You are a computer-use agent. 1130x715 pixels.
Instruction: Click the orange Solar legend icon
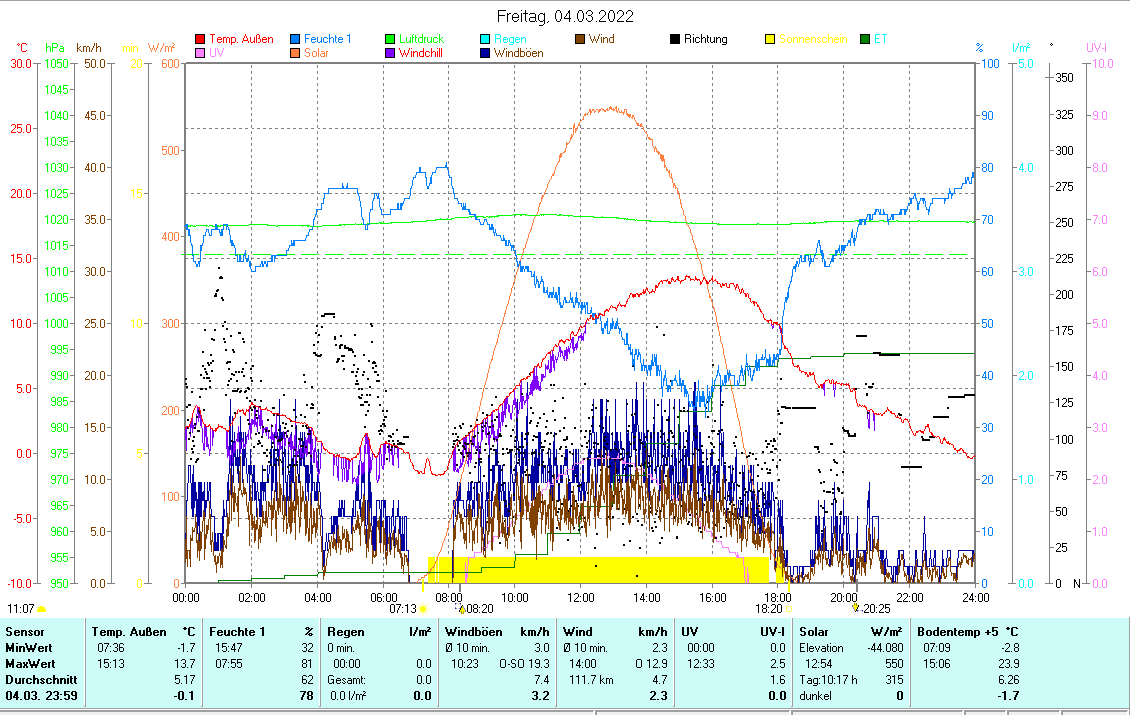pos(297,53)
